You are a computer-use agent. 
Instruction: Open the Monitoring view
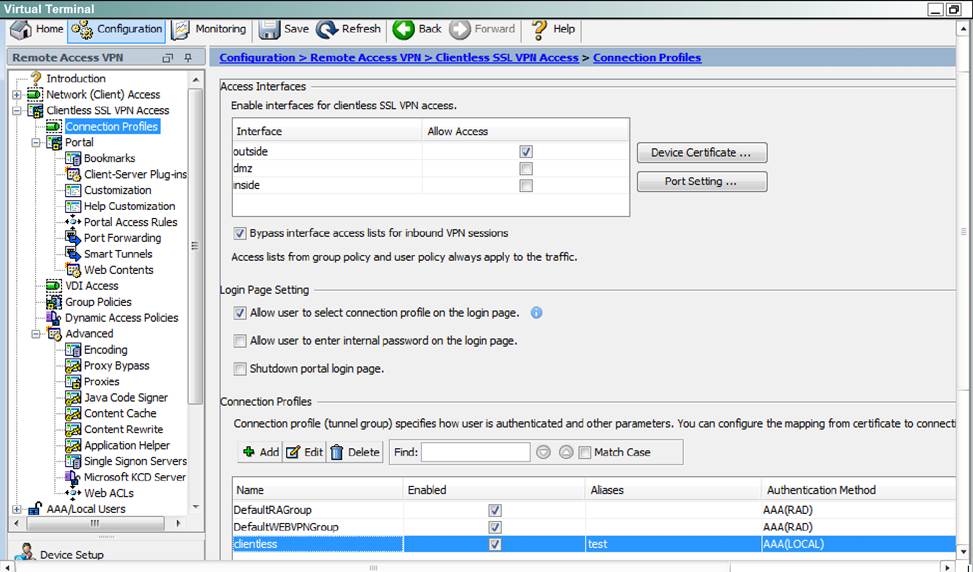coord(209,29)
